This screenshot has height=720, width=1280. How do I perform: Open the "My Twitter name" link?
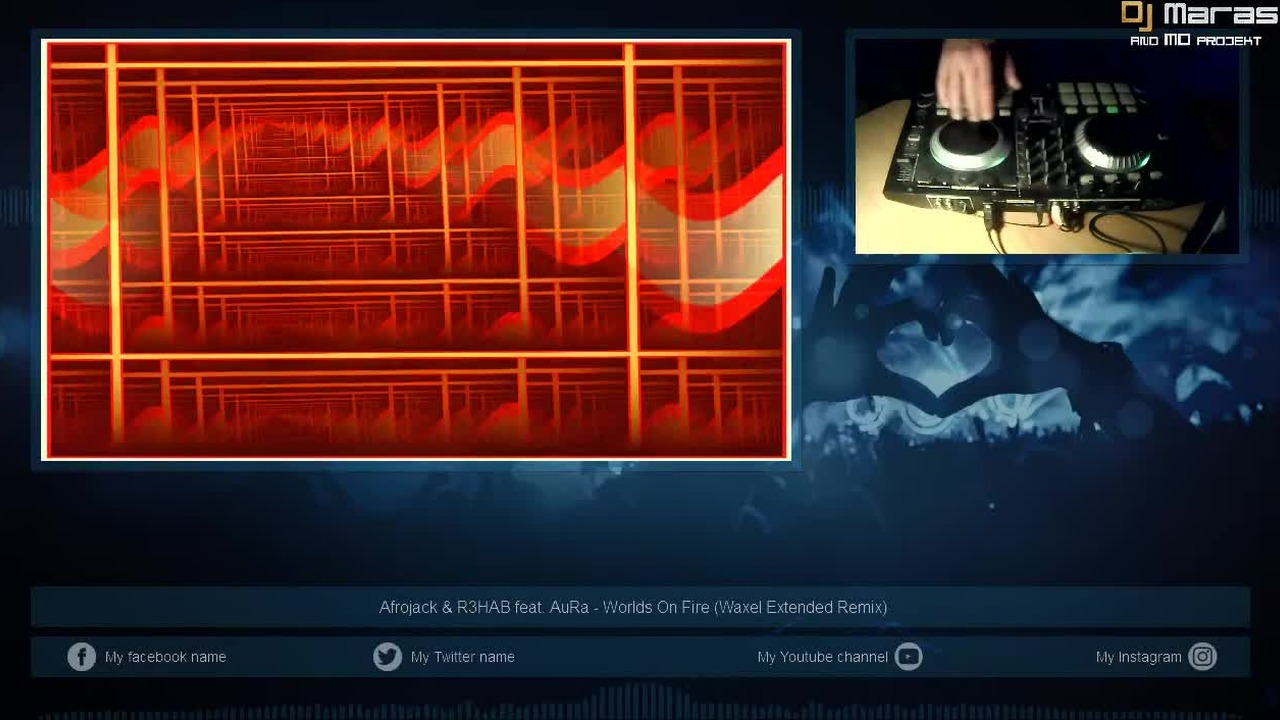click(x=462, y=657)
